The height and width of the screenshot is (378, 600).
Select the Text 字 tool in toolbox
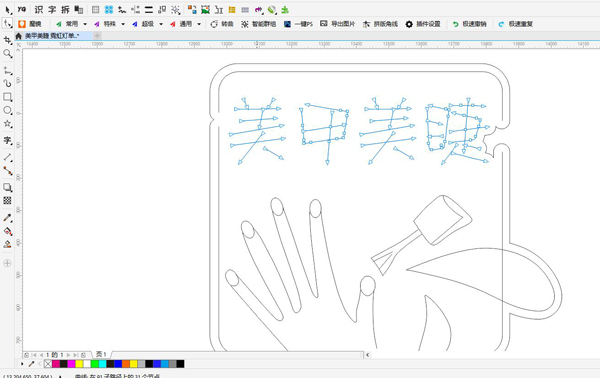7,140
